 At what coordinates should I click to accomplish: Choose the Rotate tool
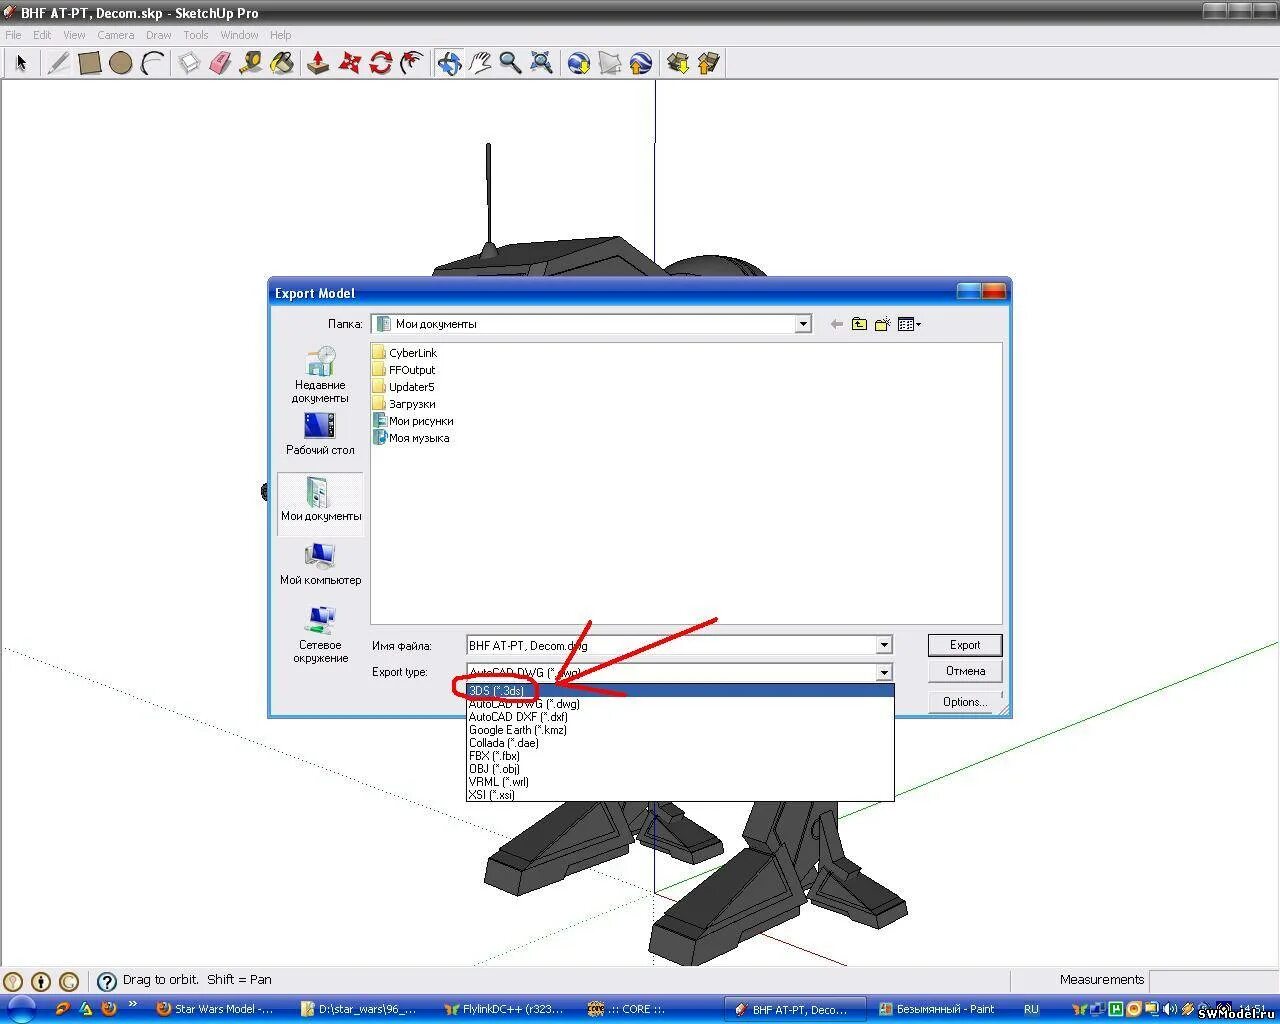(380, 63)
